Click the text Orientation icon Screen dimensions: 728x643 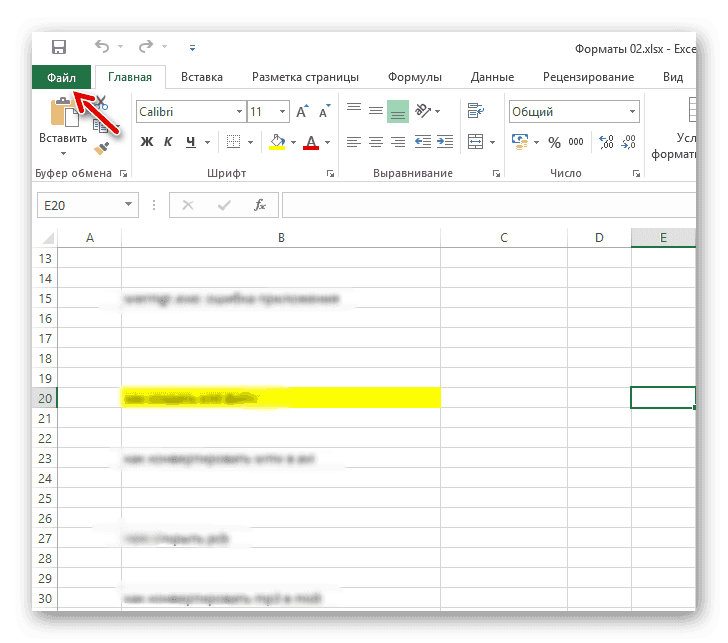[x=422, y=110]
